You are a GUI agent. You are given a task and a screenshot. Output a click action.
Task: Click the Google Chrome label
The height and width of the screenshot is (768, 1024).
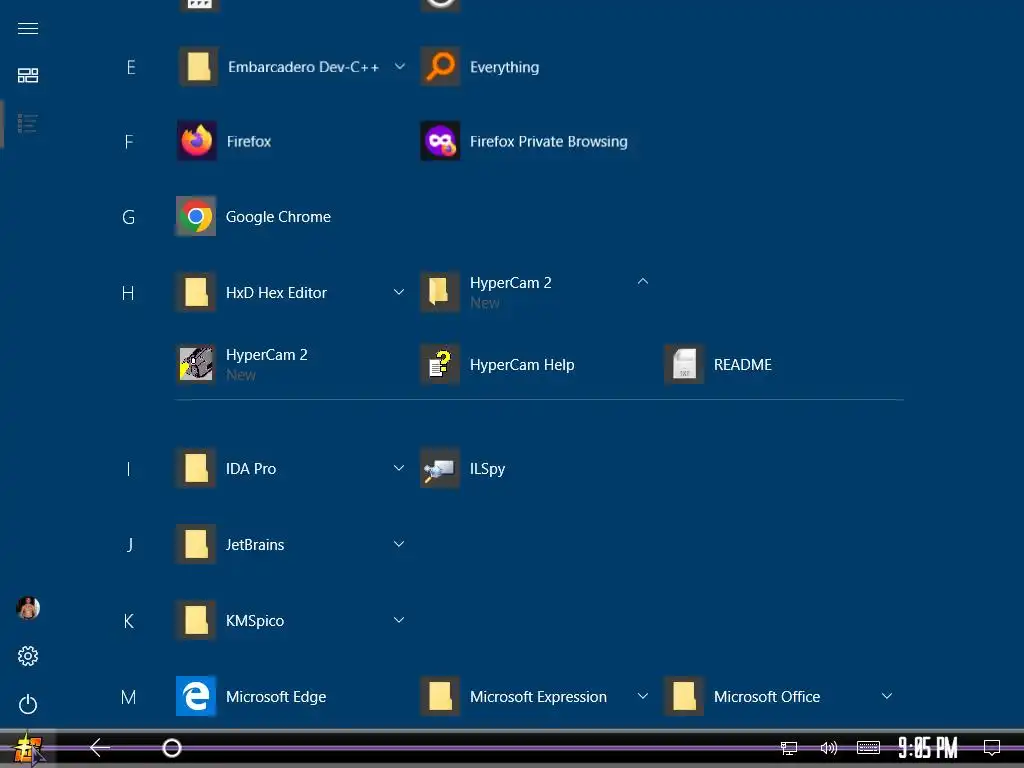[x=278, y=216]
